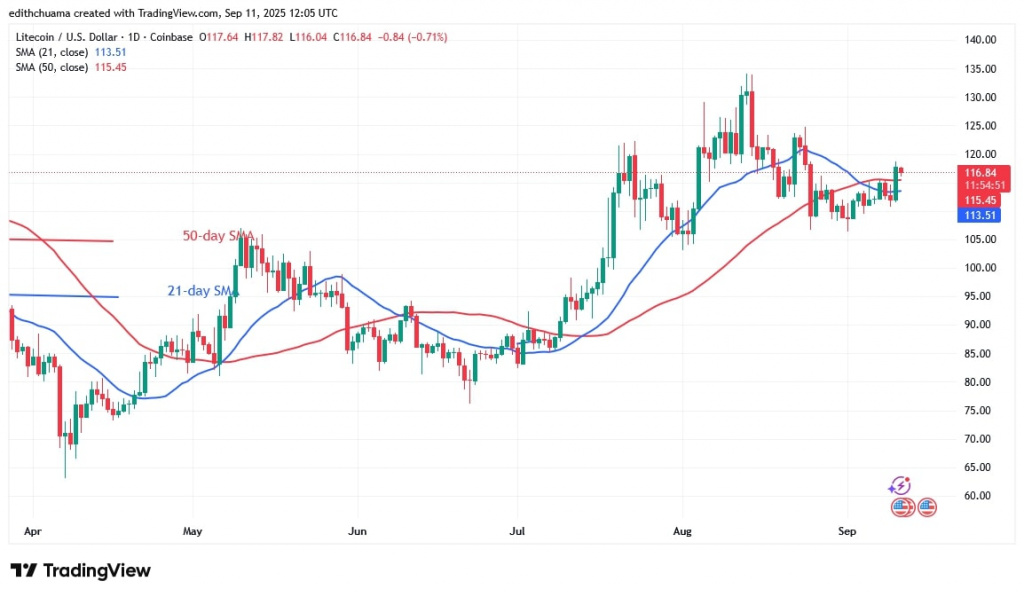Click the purple lightning latest-updates icon
1024x597 pixels.
(899, 485)
